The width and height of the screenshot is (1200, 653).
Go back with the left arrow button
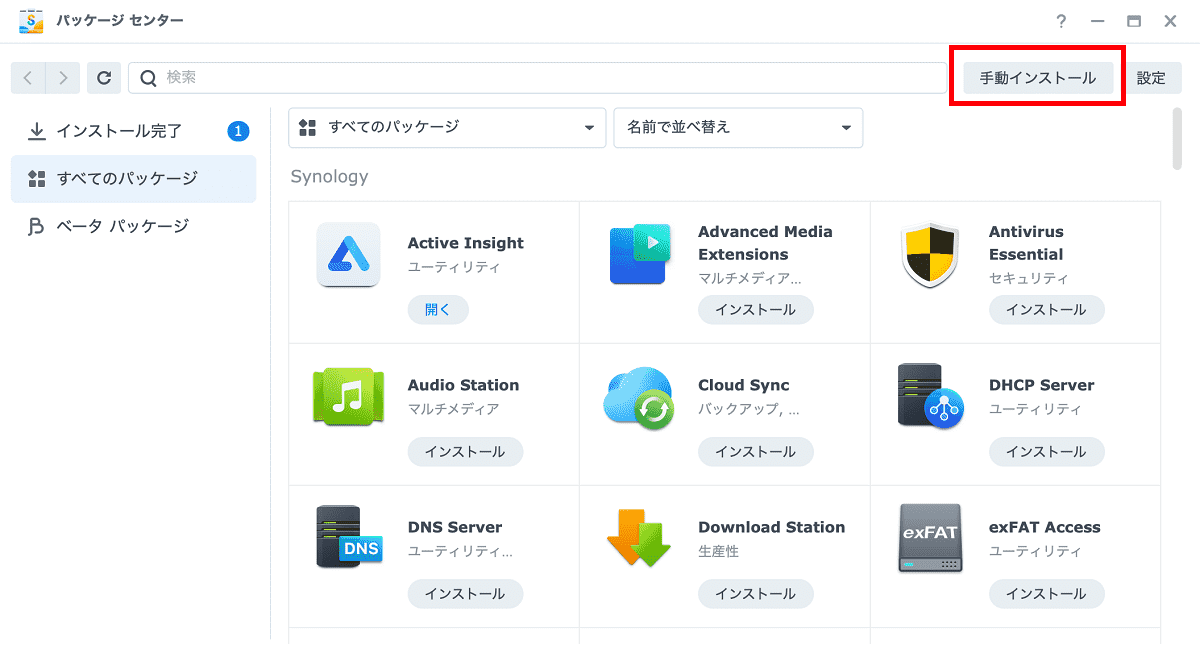tap(28, 78)
